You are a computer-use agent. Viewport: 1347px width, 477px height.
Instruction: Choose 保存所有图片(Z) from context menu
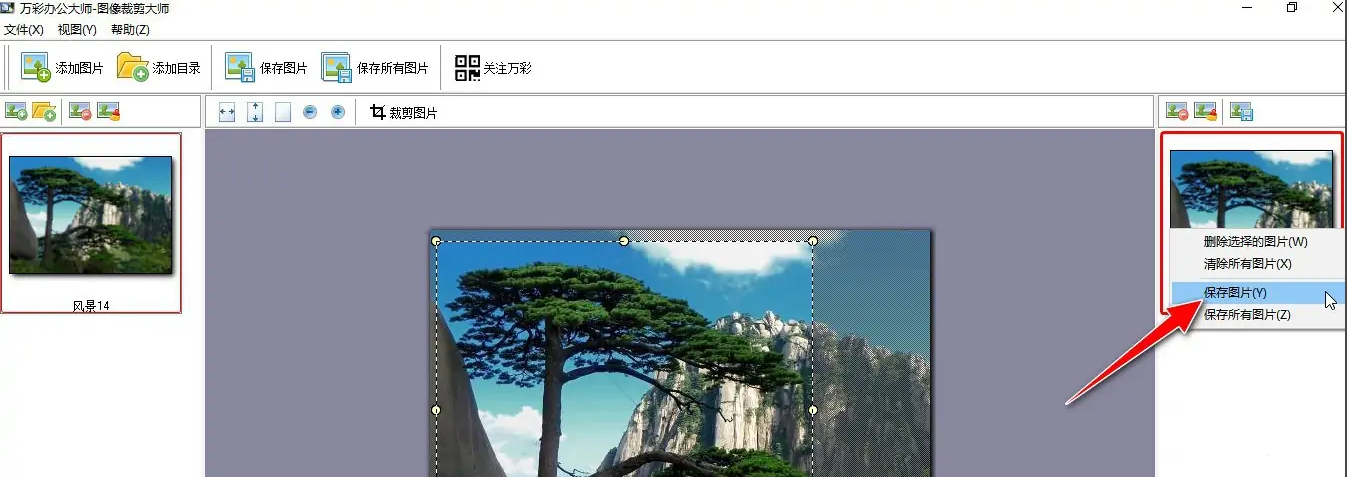[x=1258, y=315]
